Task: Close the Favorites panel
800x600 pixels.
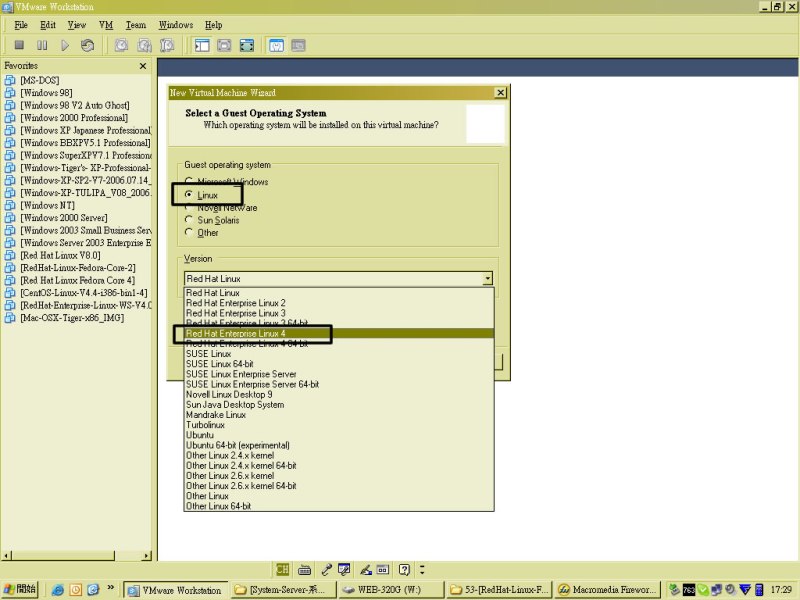Action: click(x=143, y=66)
